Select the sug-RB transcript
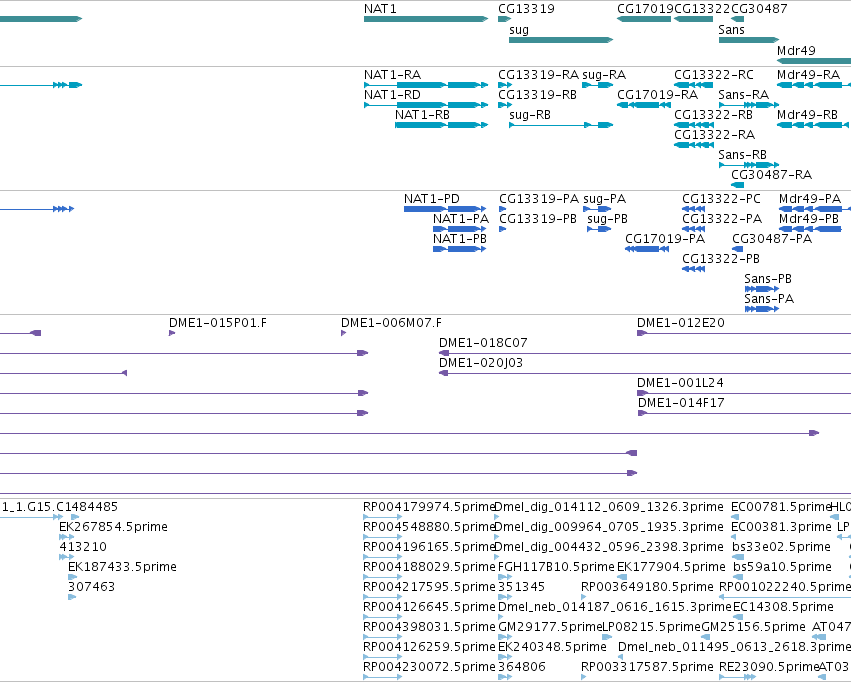This screenshot has height=682, width=851. point(561,125)
